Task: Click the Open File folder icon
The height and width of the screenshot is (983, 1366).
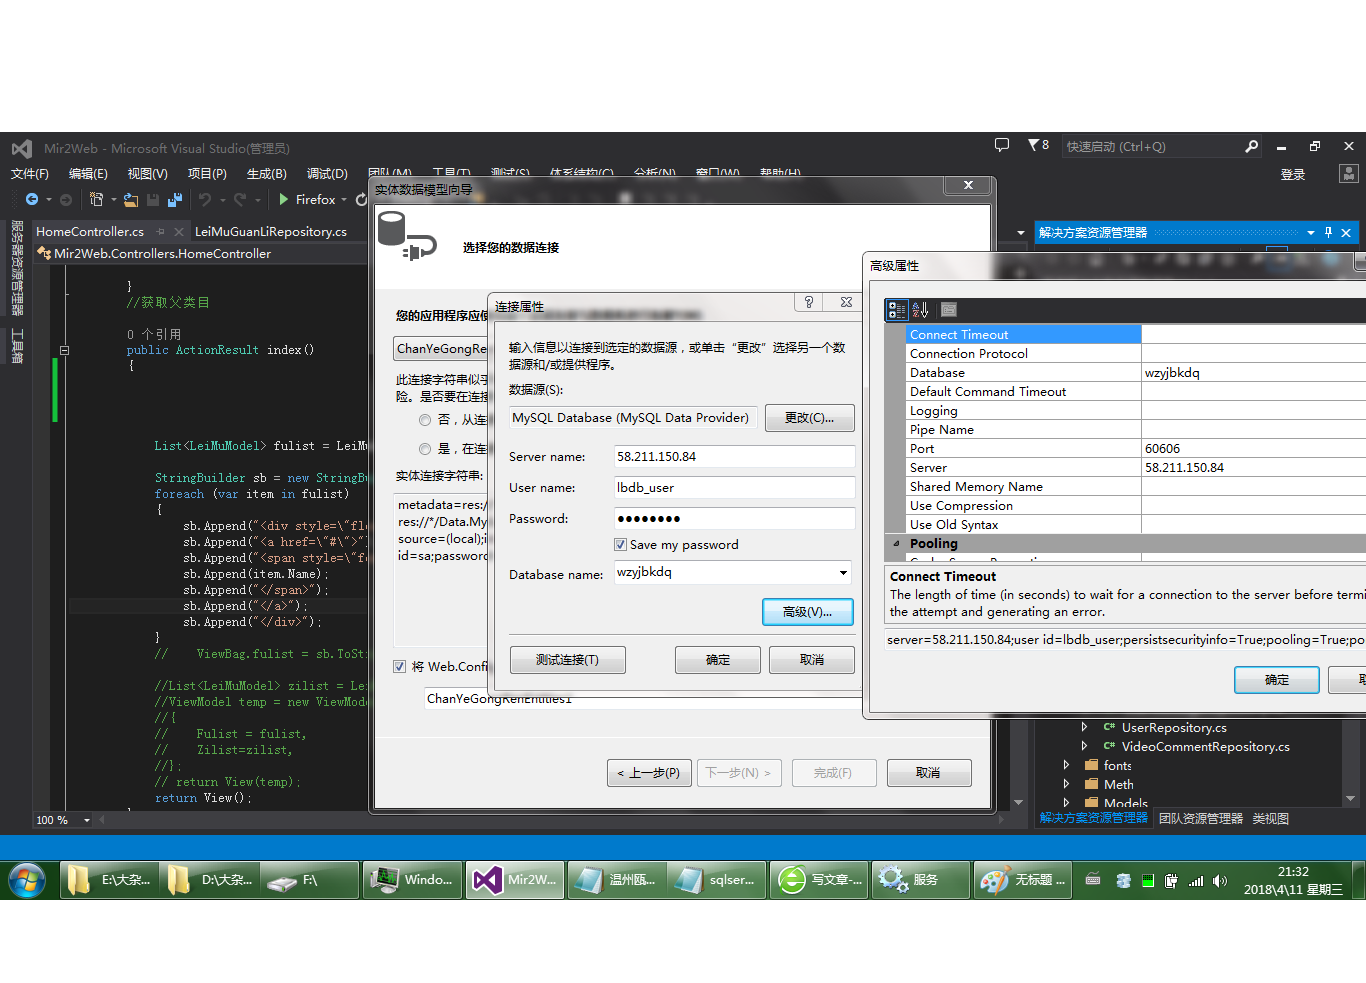Action: (131, 200)
